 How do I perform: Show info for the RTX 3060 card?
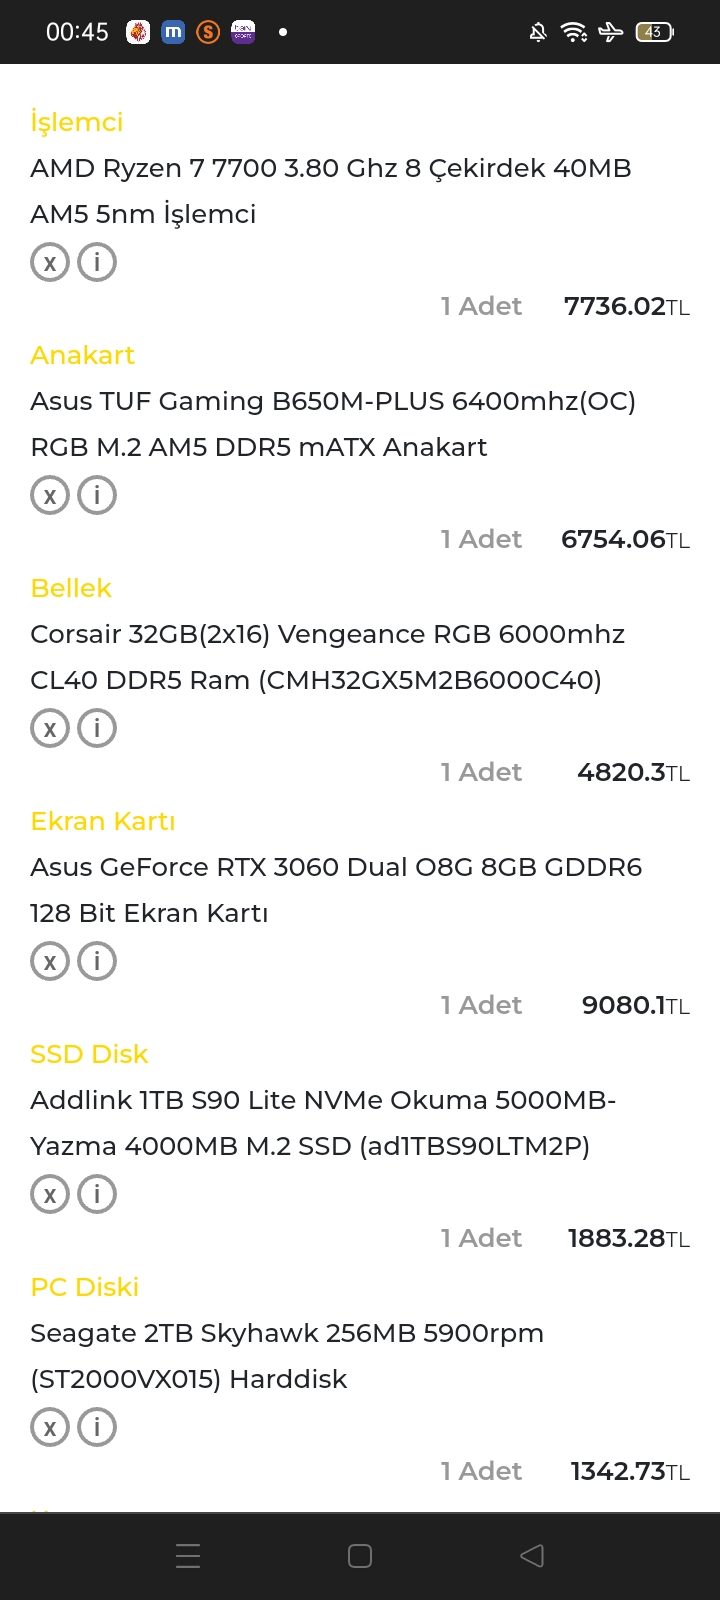97,962
